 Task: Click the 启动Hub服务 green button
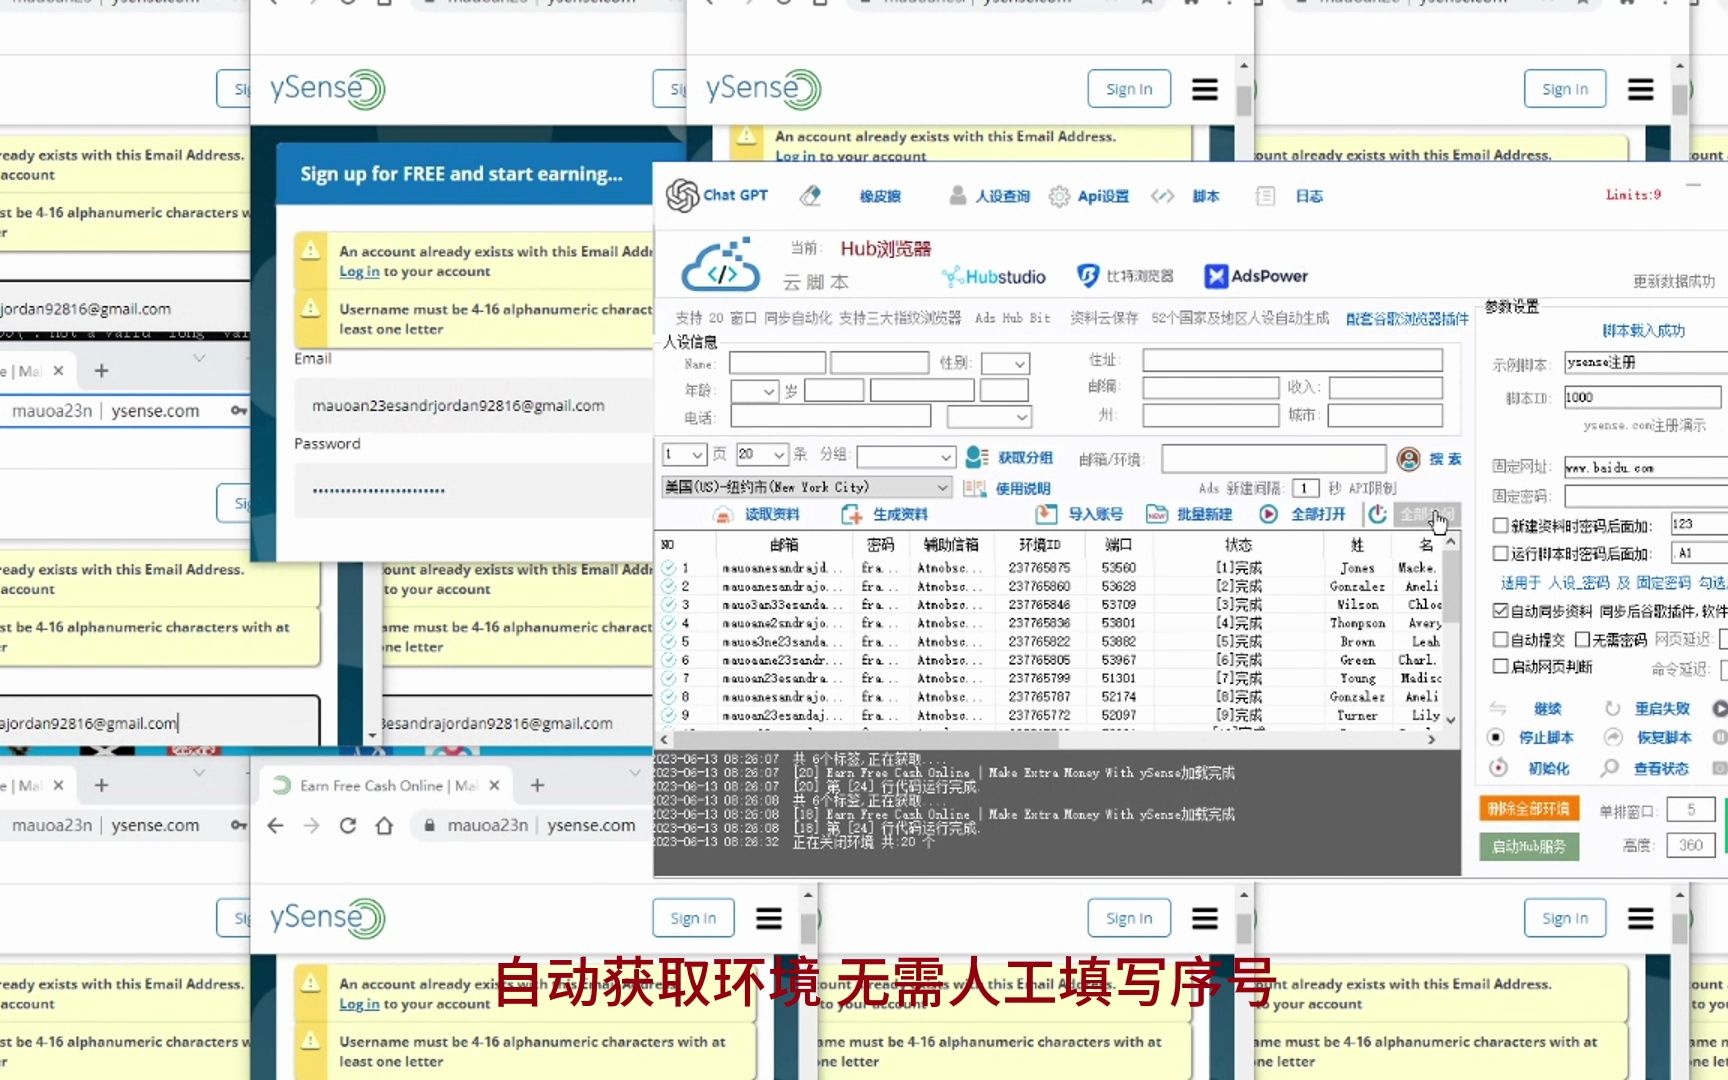pyautogui.click(x=1529, y=847)
